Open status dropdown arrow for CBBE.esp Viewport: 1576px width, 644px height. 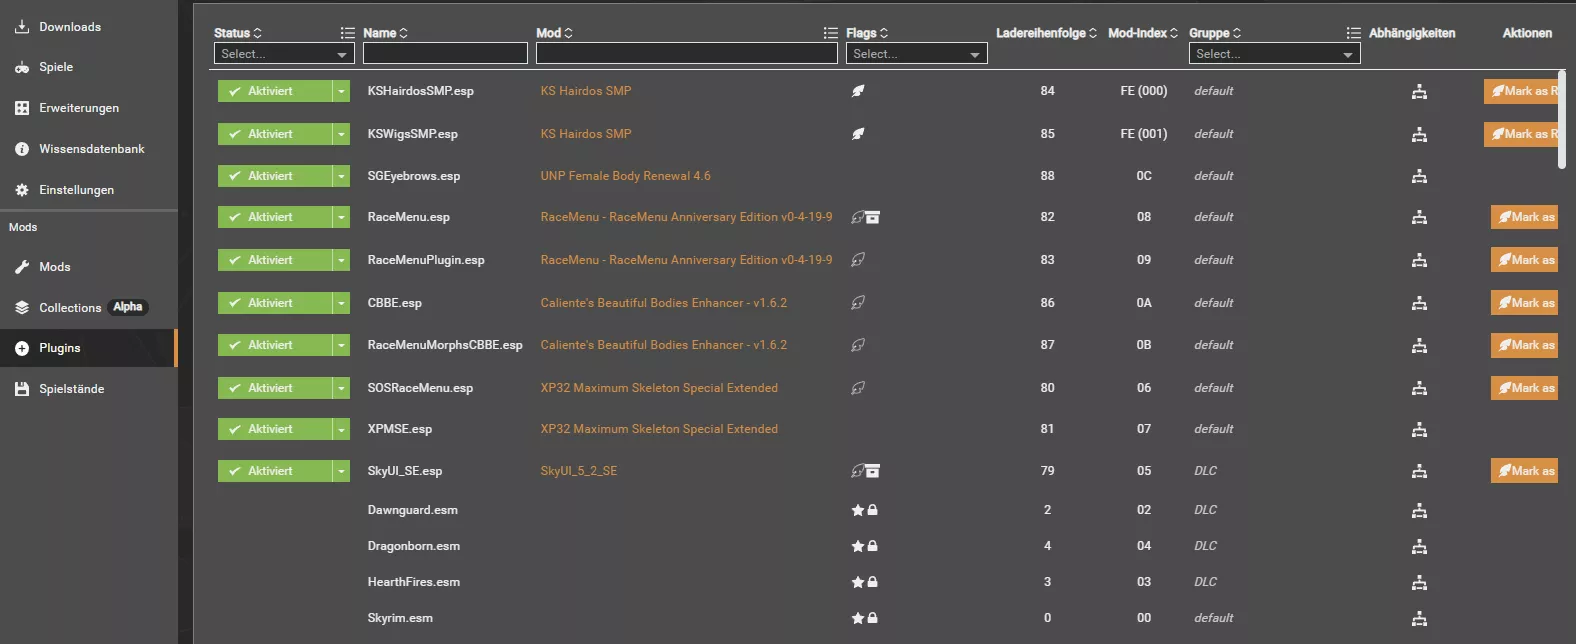(x=342, y=303)
